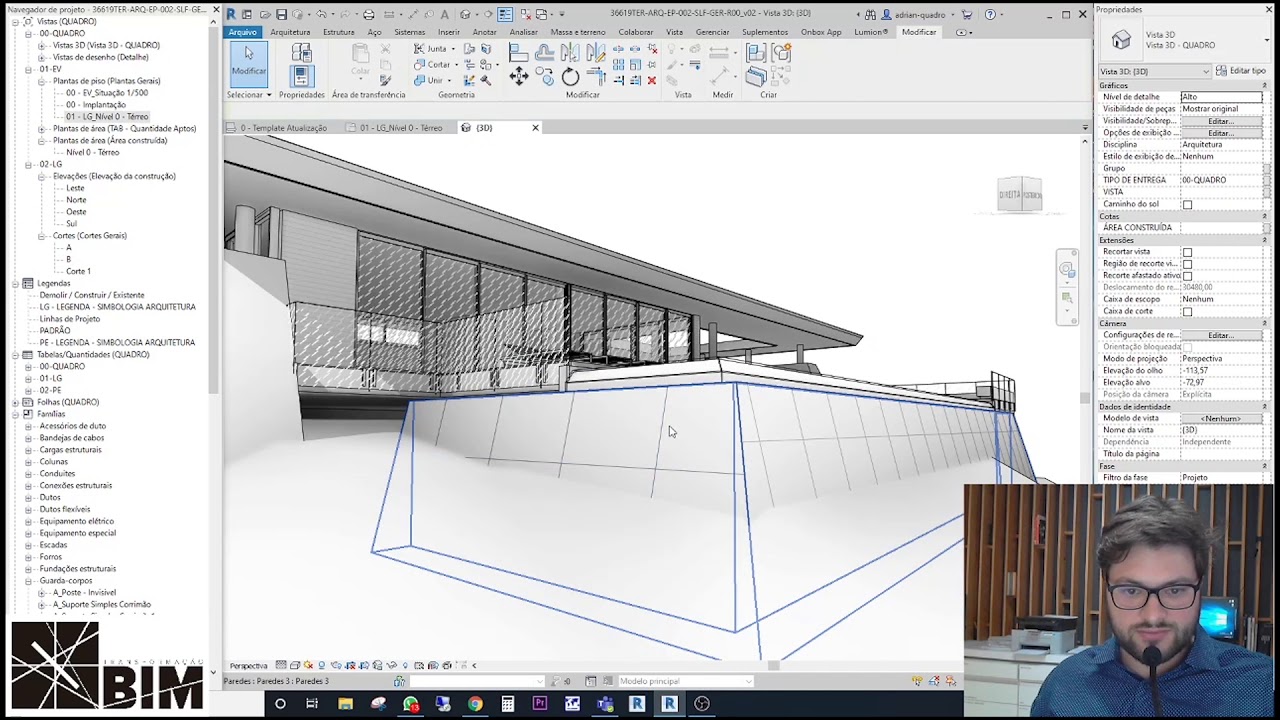Click the Save icon in quick access toolbar

(282, 15)
